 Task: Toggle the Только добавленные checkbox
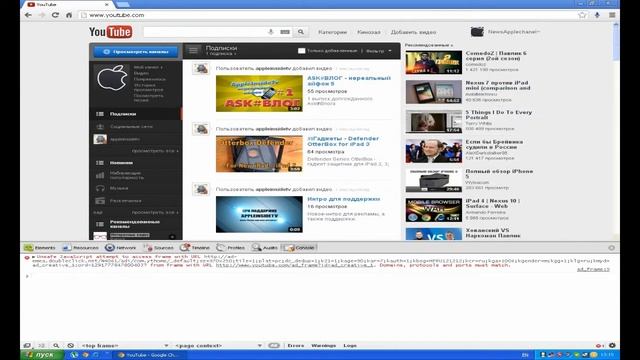[x=302, y=51]
